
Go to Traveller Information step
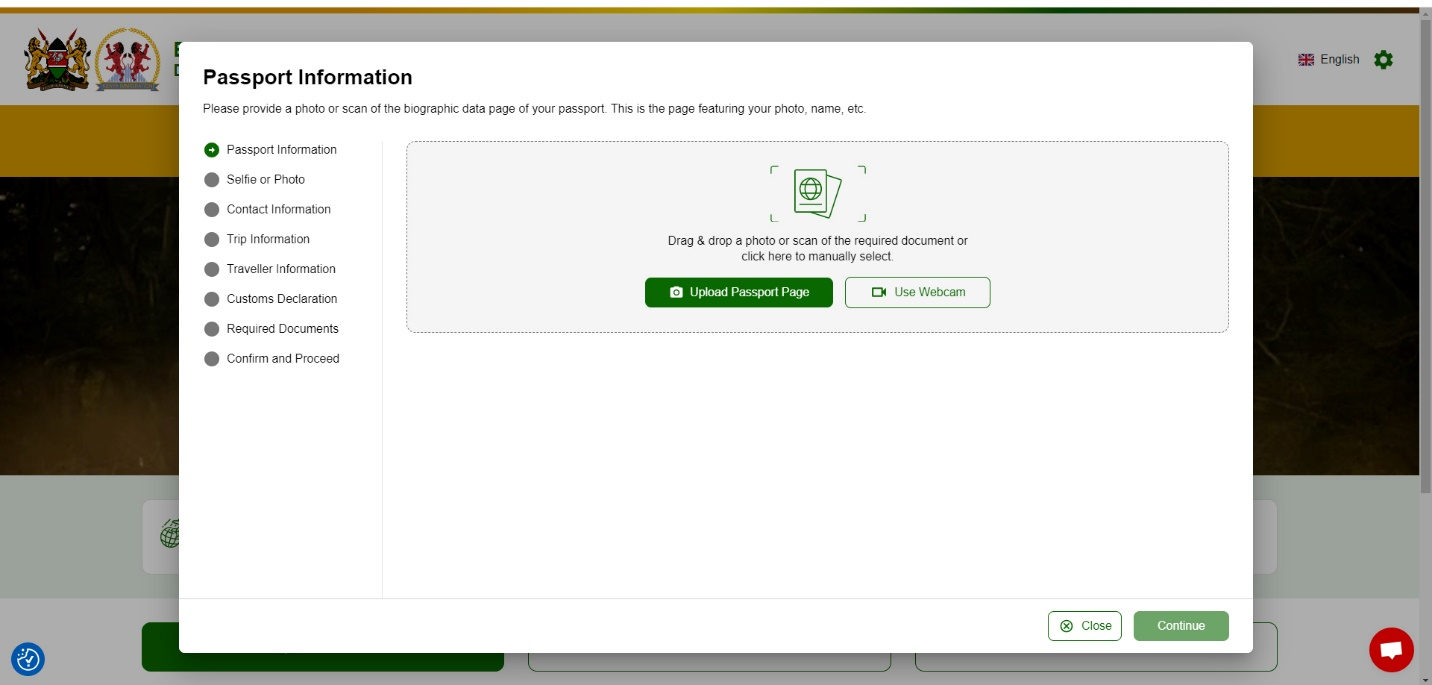point(280,269)
